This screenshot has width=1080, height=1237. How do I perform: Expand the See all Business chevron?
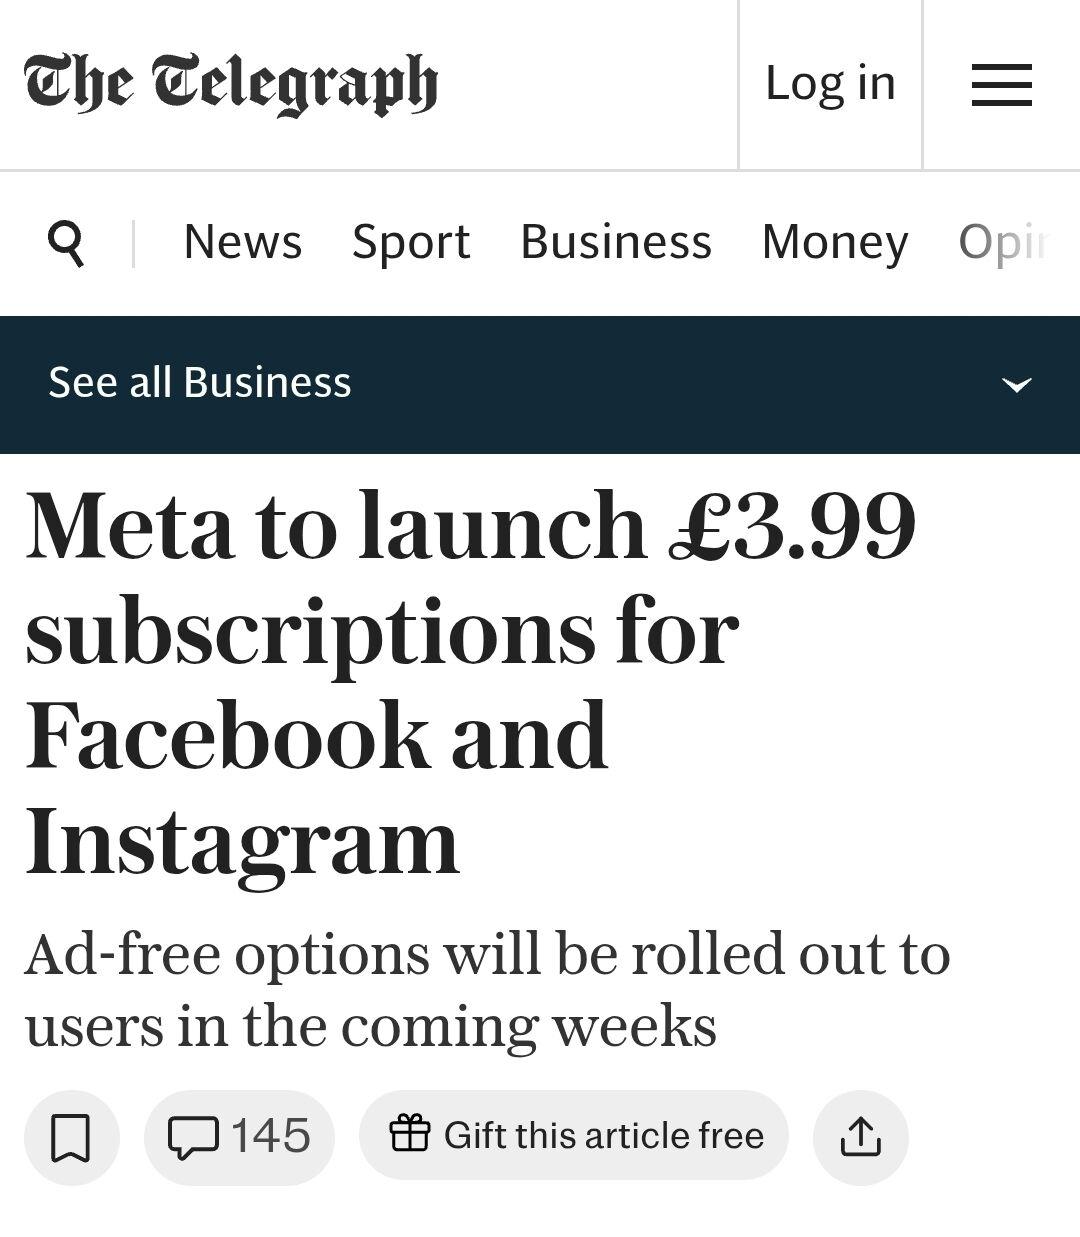[1016, 384]
